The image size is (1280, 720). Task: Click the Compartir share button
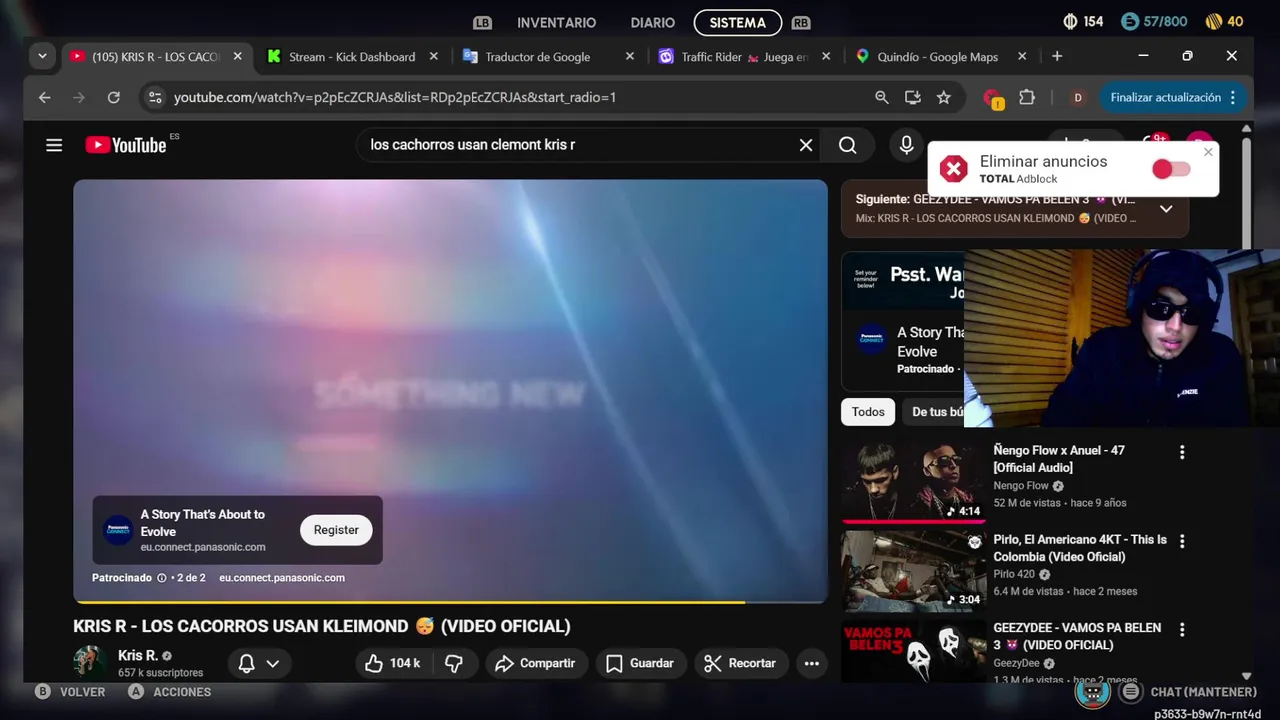[535, 663]
